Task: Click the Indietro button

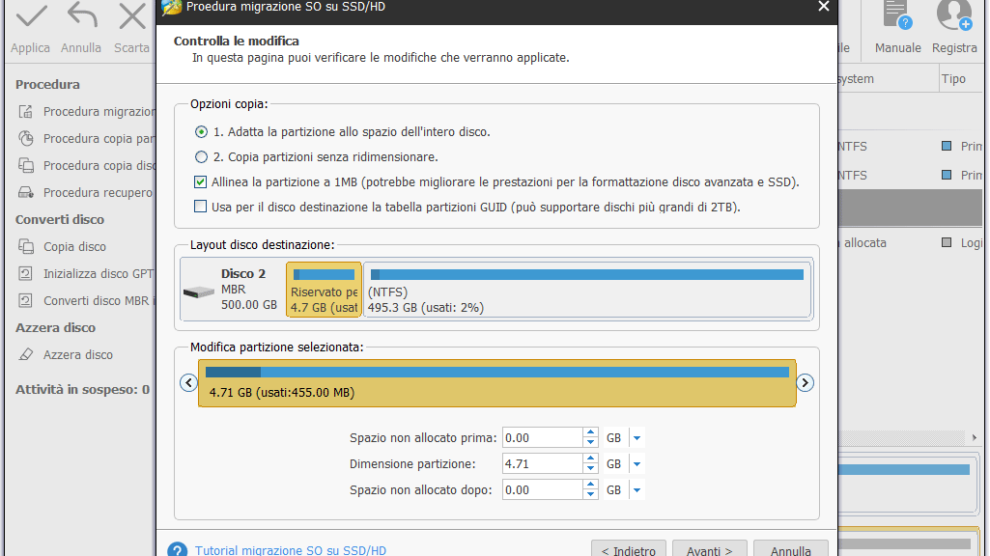Action: pyautogui.click(x=628, y=550)
